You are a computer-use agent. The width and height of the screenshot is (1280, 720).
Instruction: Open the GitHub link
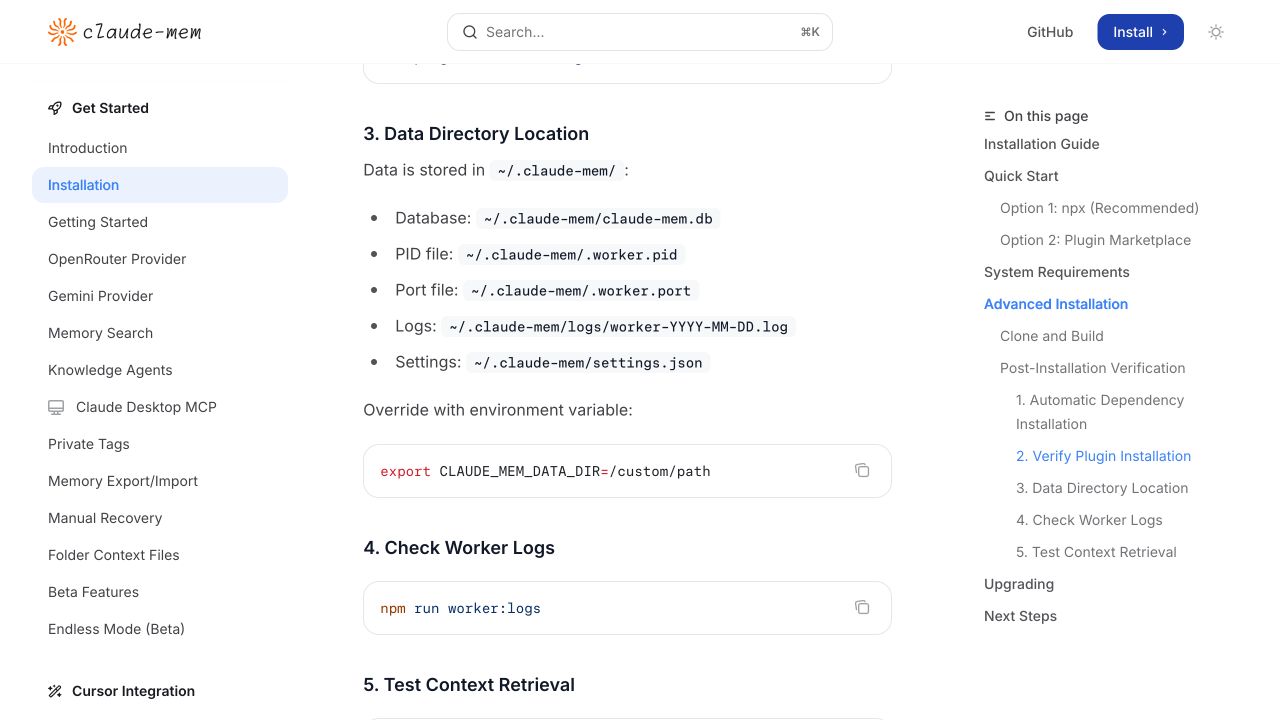1050,32
